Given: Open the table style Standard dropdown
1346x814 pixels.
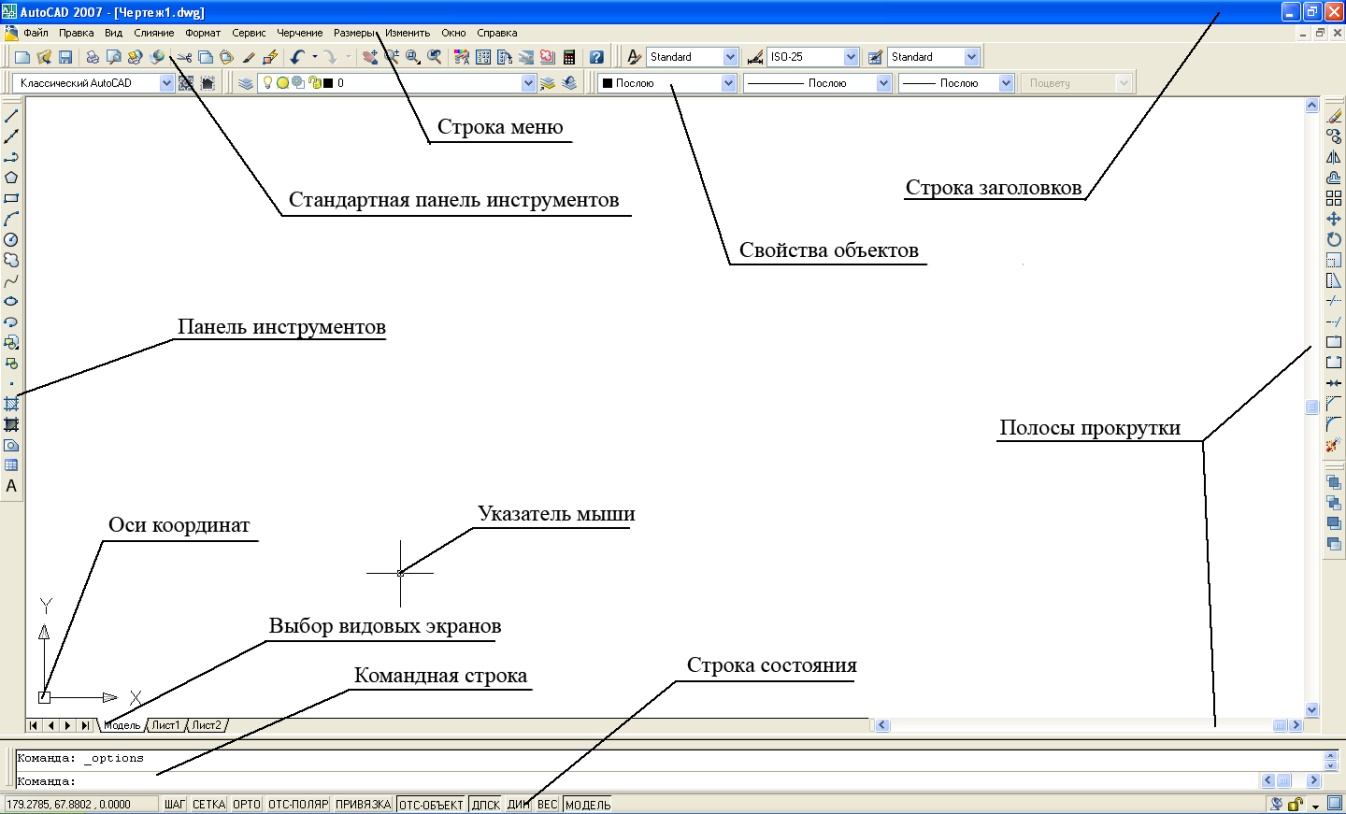Looking at the screenshot, I should click(971, 57).
